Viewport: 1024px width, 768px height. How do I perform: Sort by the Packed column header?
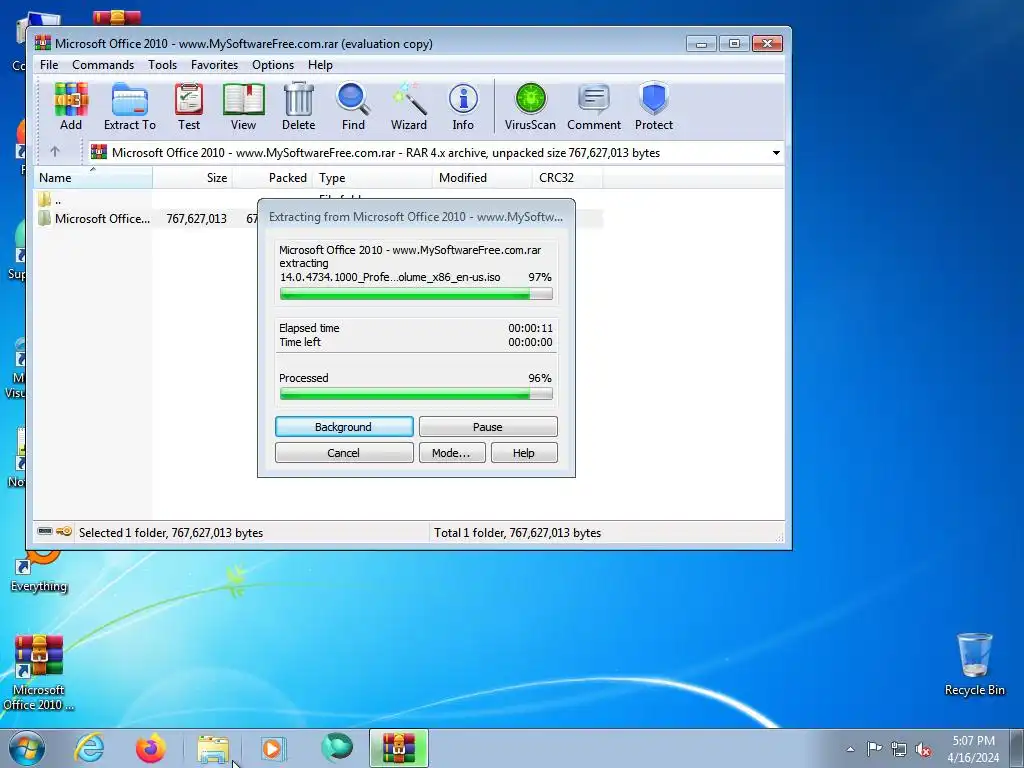272,178
